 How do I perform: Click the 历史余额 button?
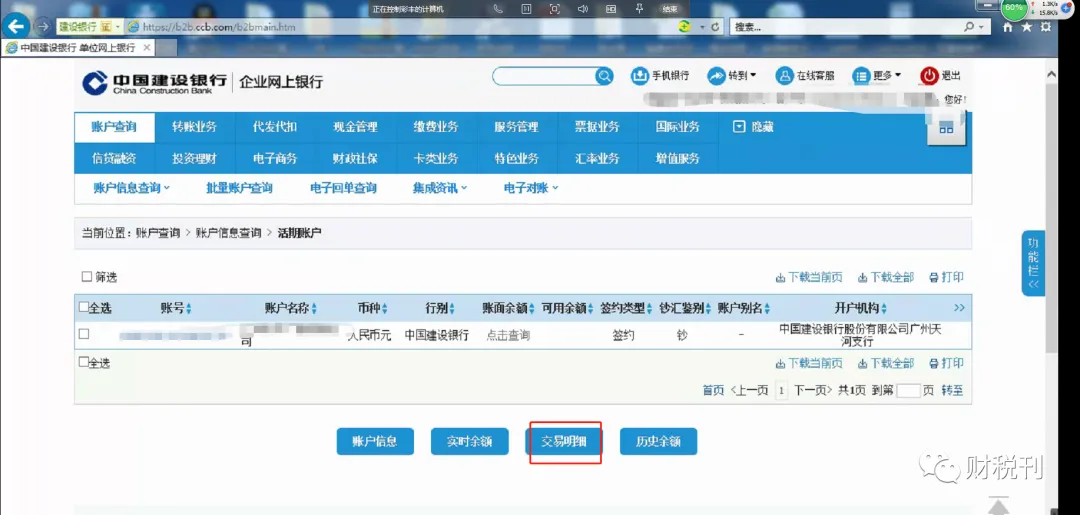click(x=658, y=441)
